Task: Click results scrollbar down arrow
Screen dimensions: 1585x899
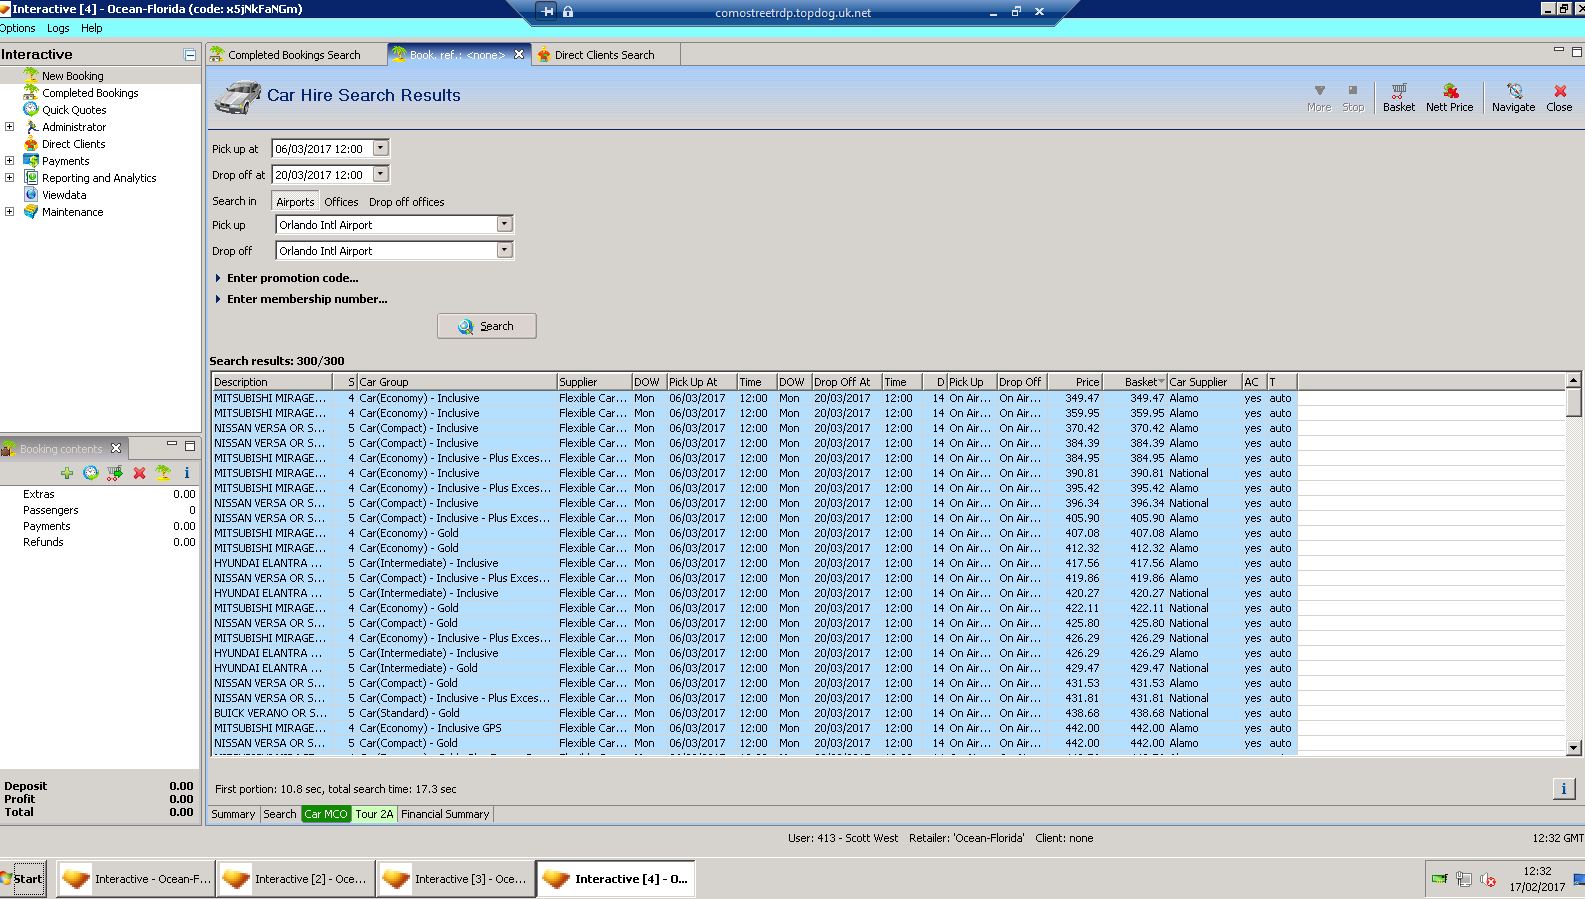Action: tap(1573, 747)
